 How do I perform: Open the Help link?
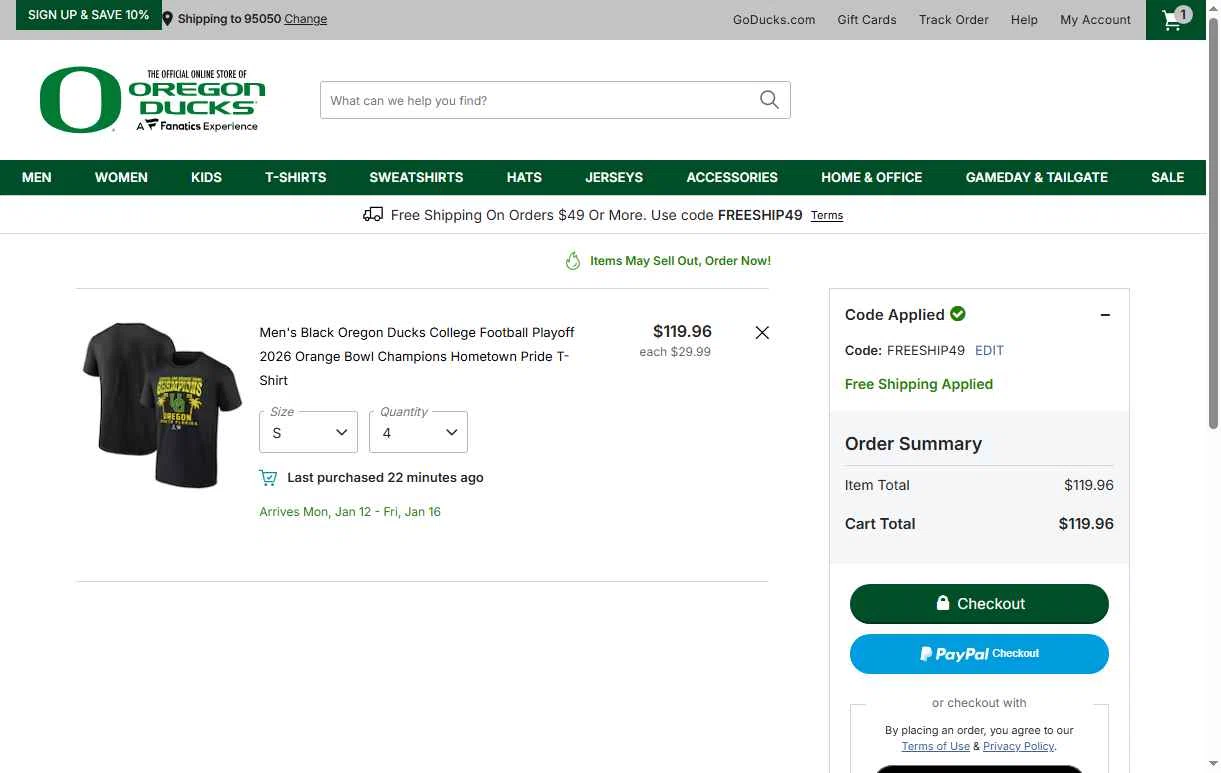[1024, 19]
